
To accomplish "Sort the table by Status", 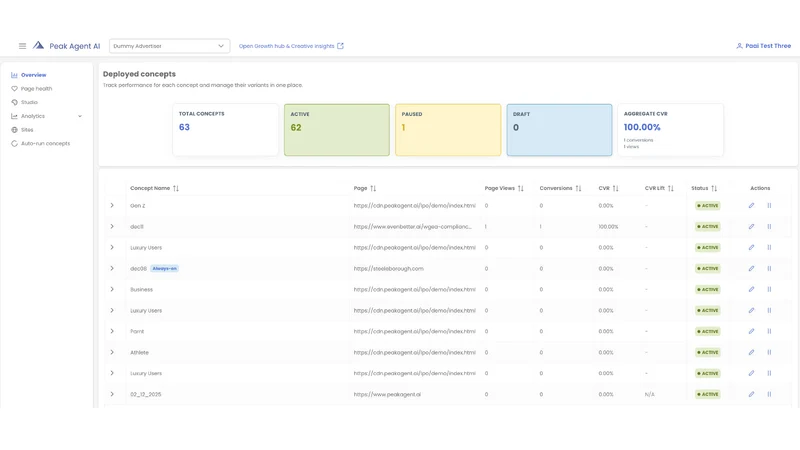I will (714, 188).
